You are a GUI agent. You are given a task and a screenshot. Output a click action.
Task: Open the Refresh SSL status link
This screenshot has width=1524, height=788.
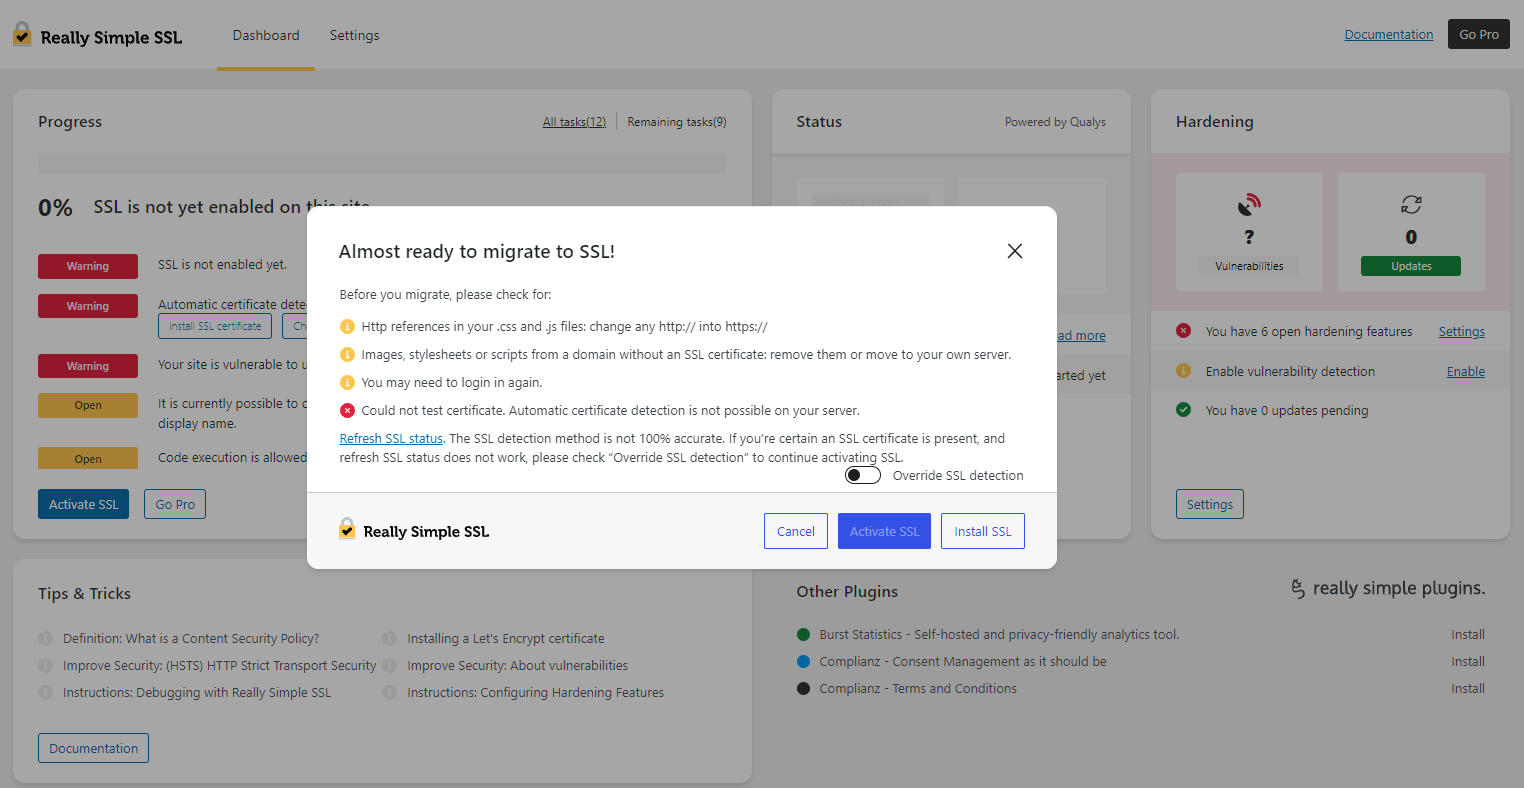click(391, 438)
